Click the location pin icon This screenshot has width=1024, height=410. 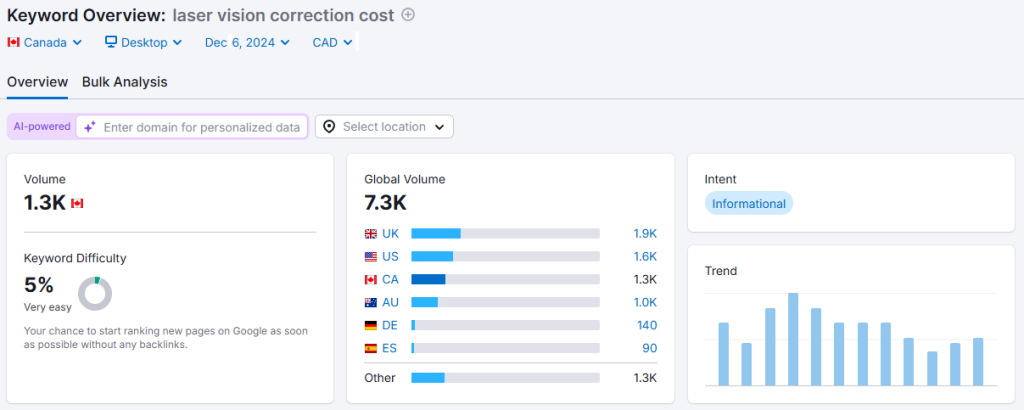(329, 127)
